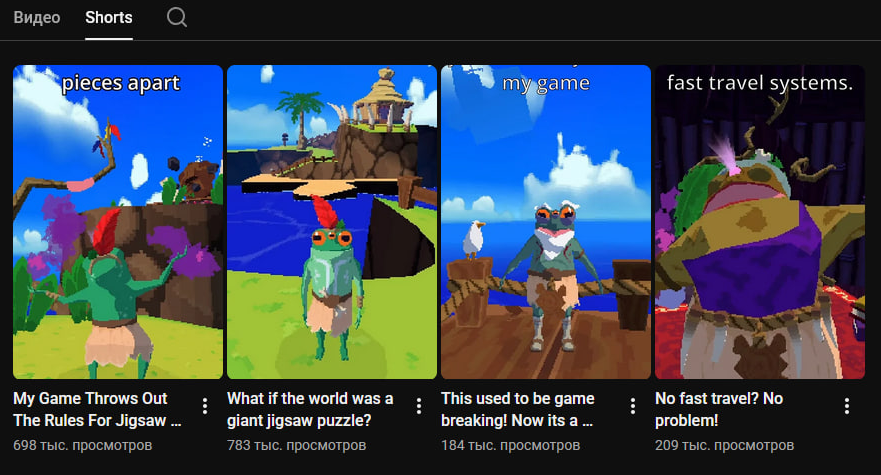Open title "My Game Throws Out The Rules For Jigsaw"
The height and width of the screenshot is (475, 881).
pyautogui.click(x=97, y=409)
